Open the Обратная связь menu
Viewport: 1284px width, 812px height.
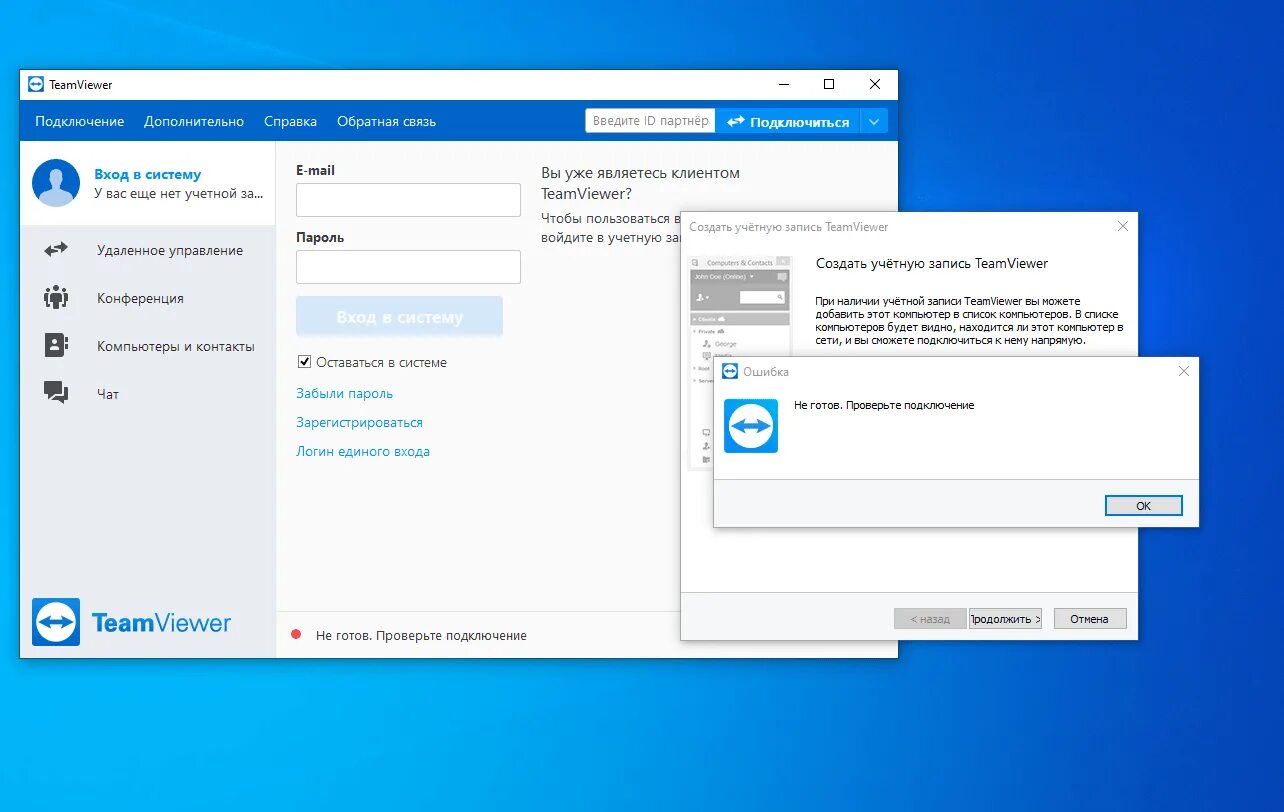(x=387, y=121)
